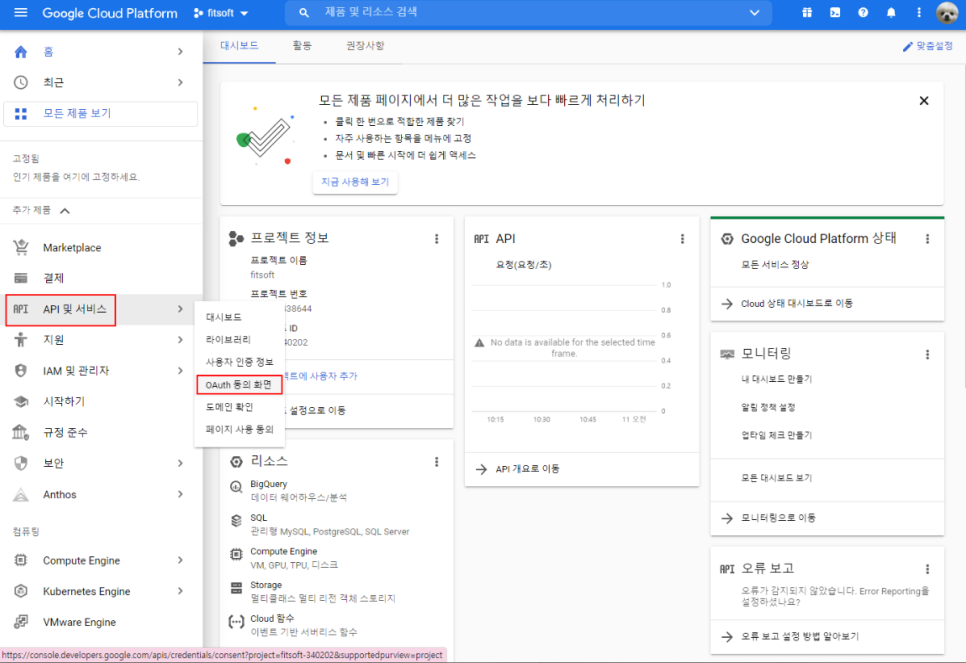966x663 pixels.
Task: Click the 지금 사용해 보기 button
Action: [355, 182]
